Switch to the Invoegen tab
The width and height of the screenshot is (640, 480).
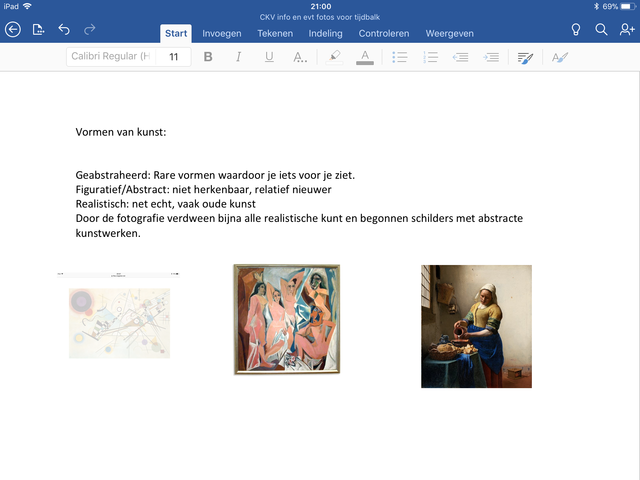click(x=222, y=33)
